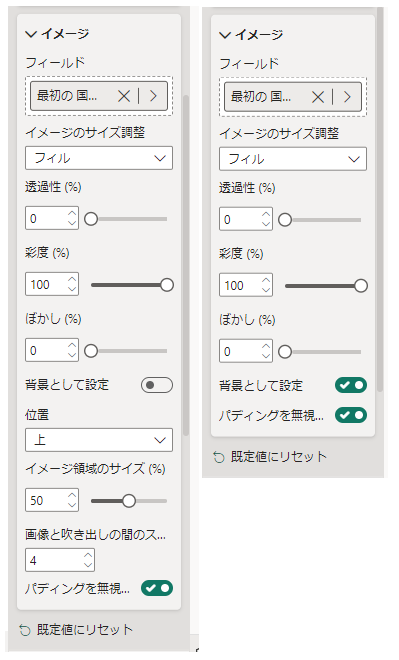The image size is (399, 660).
Task: Remove field with X icon in right panel
Action: [318, 97]
